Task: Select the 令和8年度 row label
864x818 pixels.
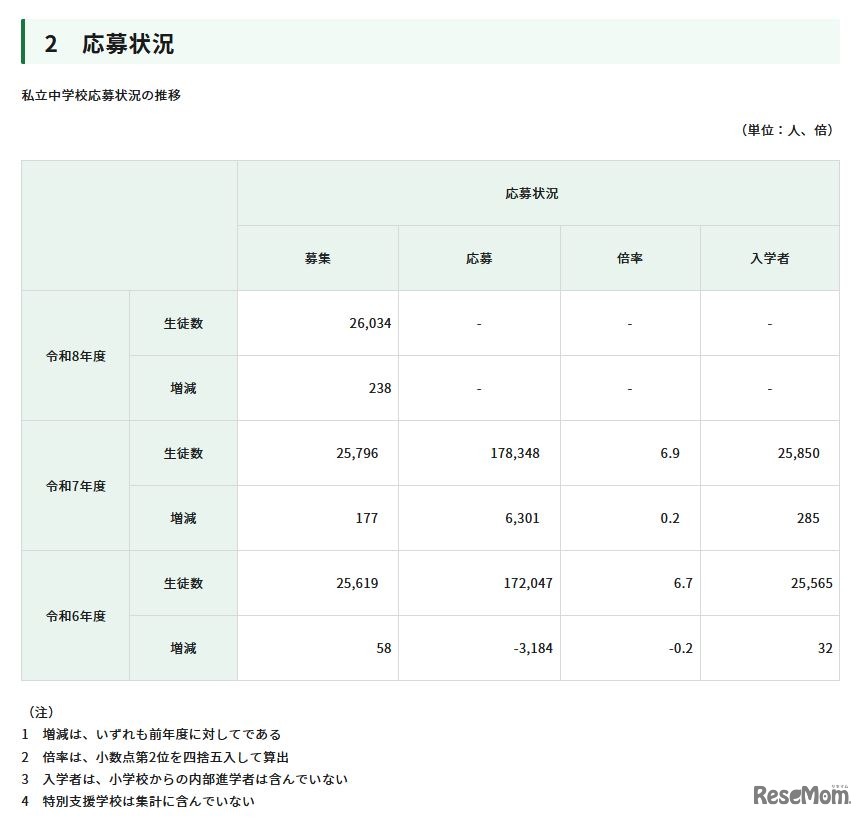Action: (73, 355)
